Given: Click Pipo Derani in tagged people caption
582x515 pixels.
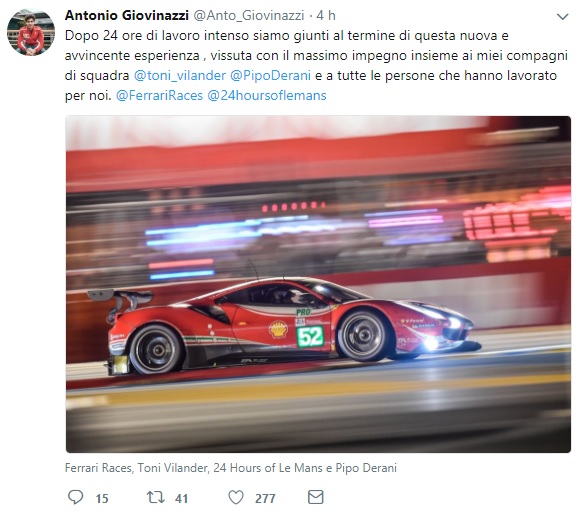Looking at the screenshot, I should [366, 468].
